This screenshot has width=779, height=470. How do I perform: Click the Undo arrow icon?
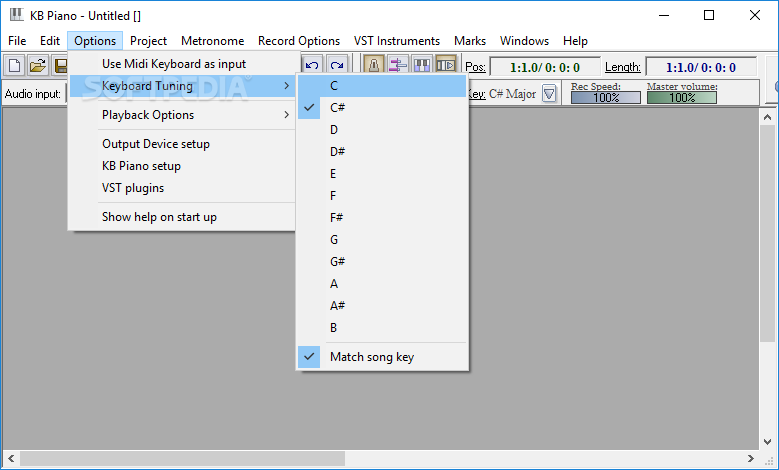[x=312, y=66]
